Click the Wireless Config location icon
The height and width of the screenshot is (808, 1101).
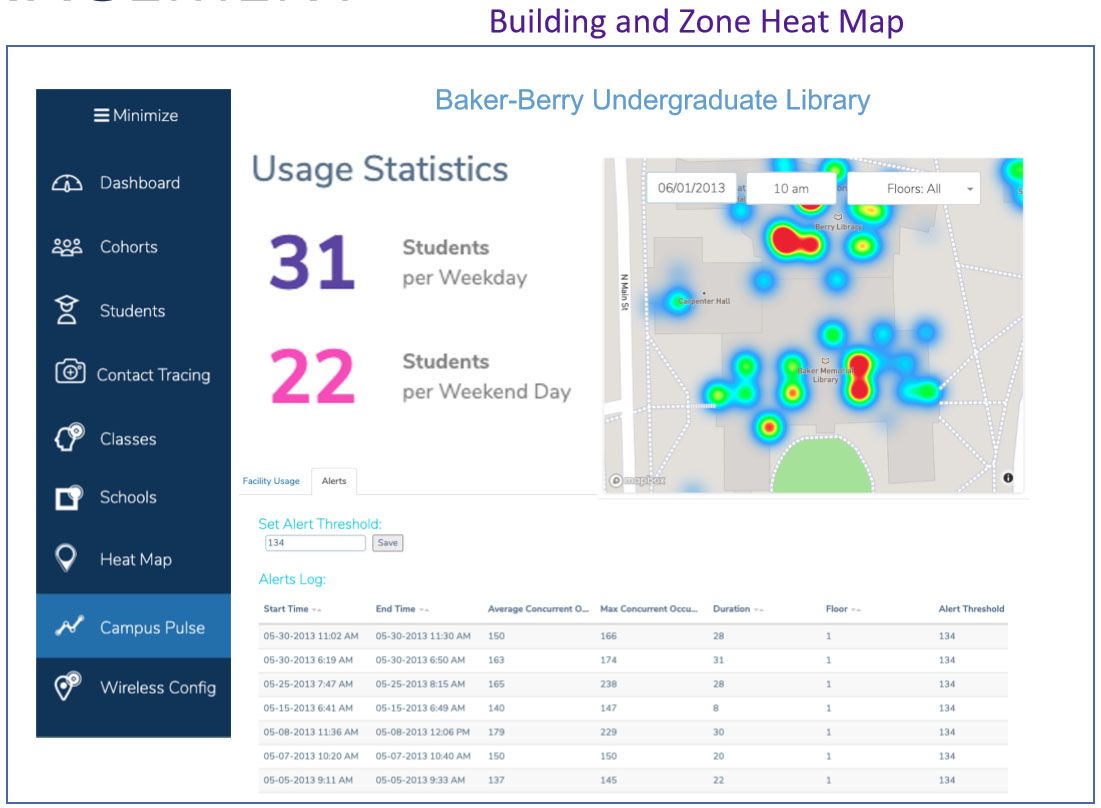[67, 687]
